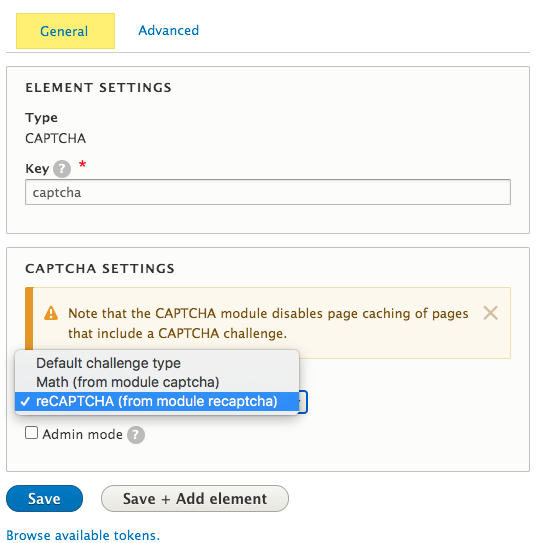Click the challenge type select box edge

303,402
